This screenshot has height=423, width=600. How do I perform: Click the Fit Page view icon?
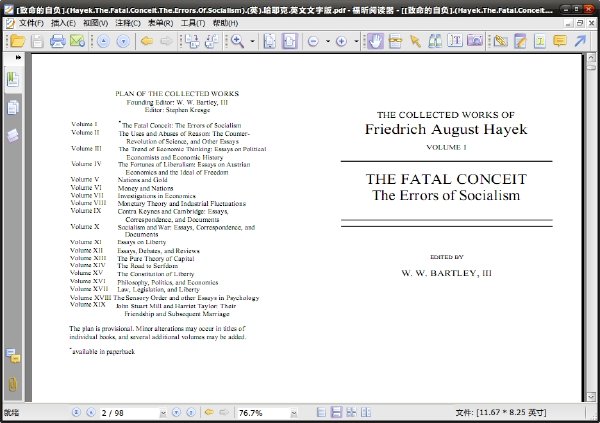(x=270, y=41)
